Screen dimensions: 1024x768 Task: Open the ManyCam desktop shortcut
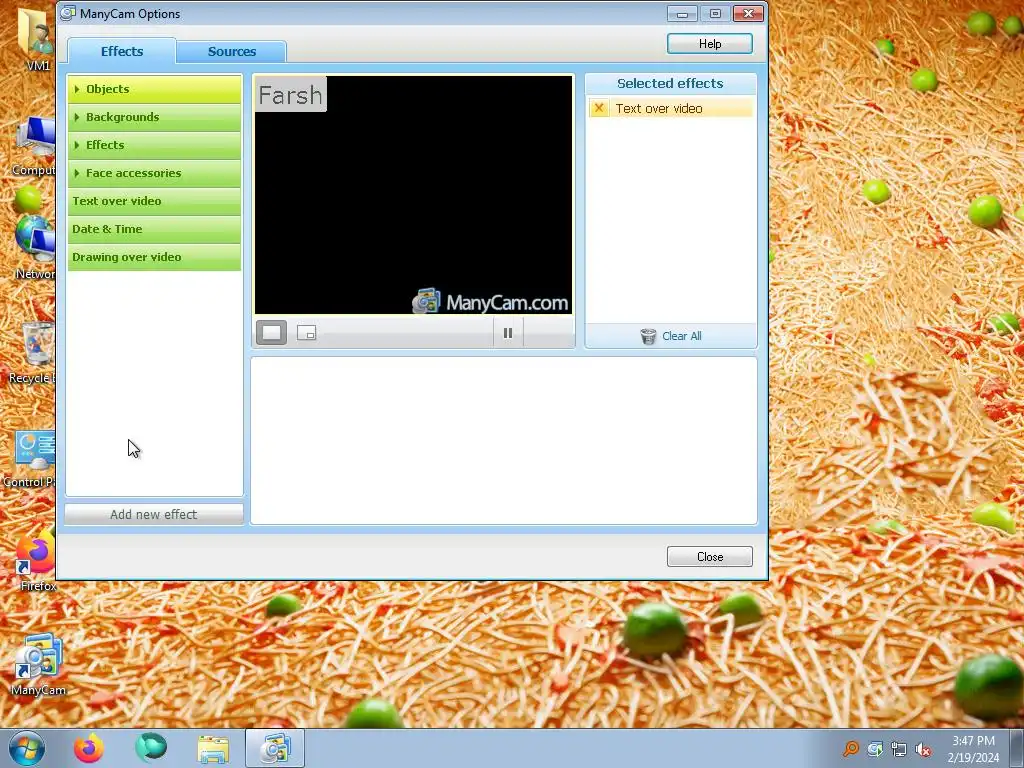[39, 664]
